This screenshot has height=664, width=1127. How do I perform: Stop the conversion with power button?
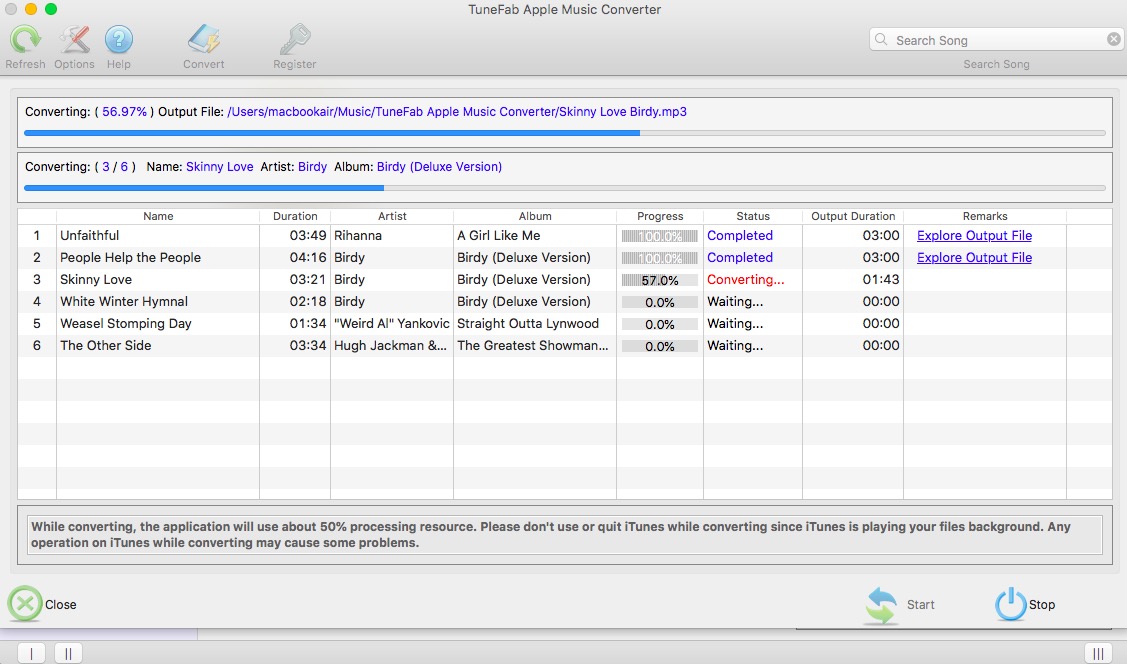point(1010,604)
